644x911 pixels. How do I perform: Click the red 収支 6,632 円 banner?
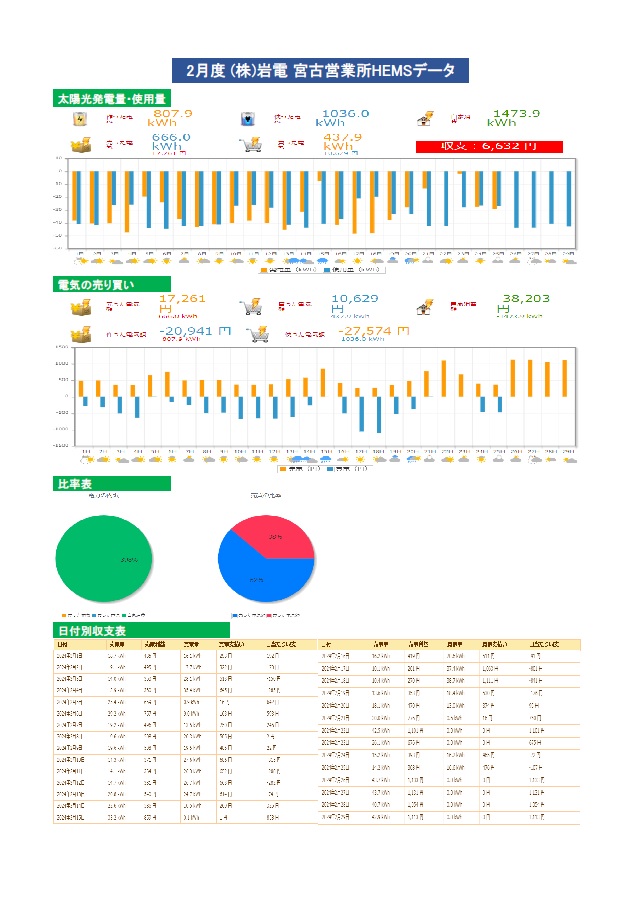click(x=489, y=146)
